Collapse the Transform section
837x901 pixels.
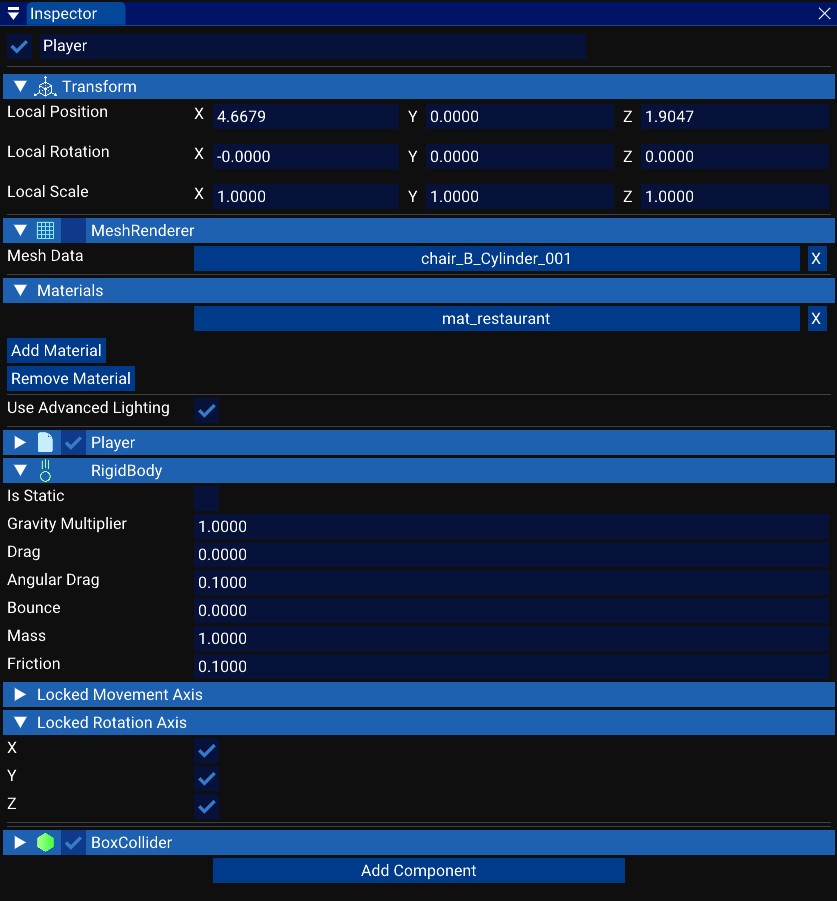point(20,87)
